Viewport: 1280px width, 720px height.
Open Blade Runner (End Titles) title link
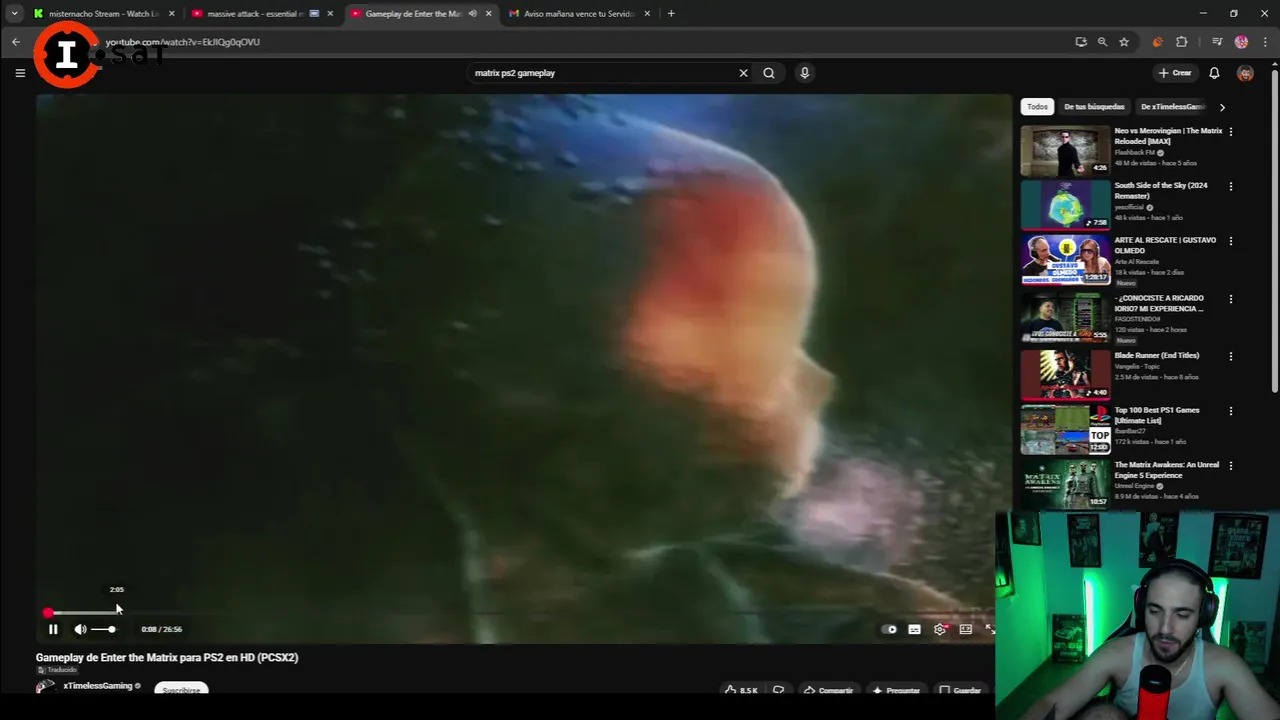1157,355
